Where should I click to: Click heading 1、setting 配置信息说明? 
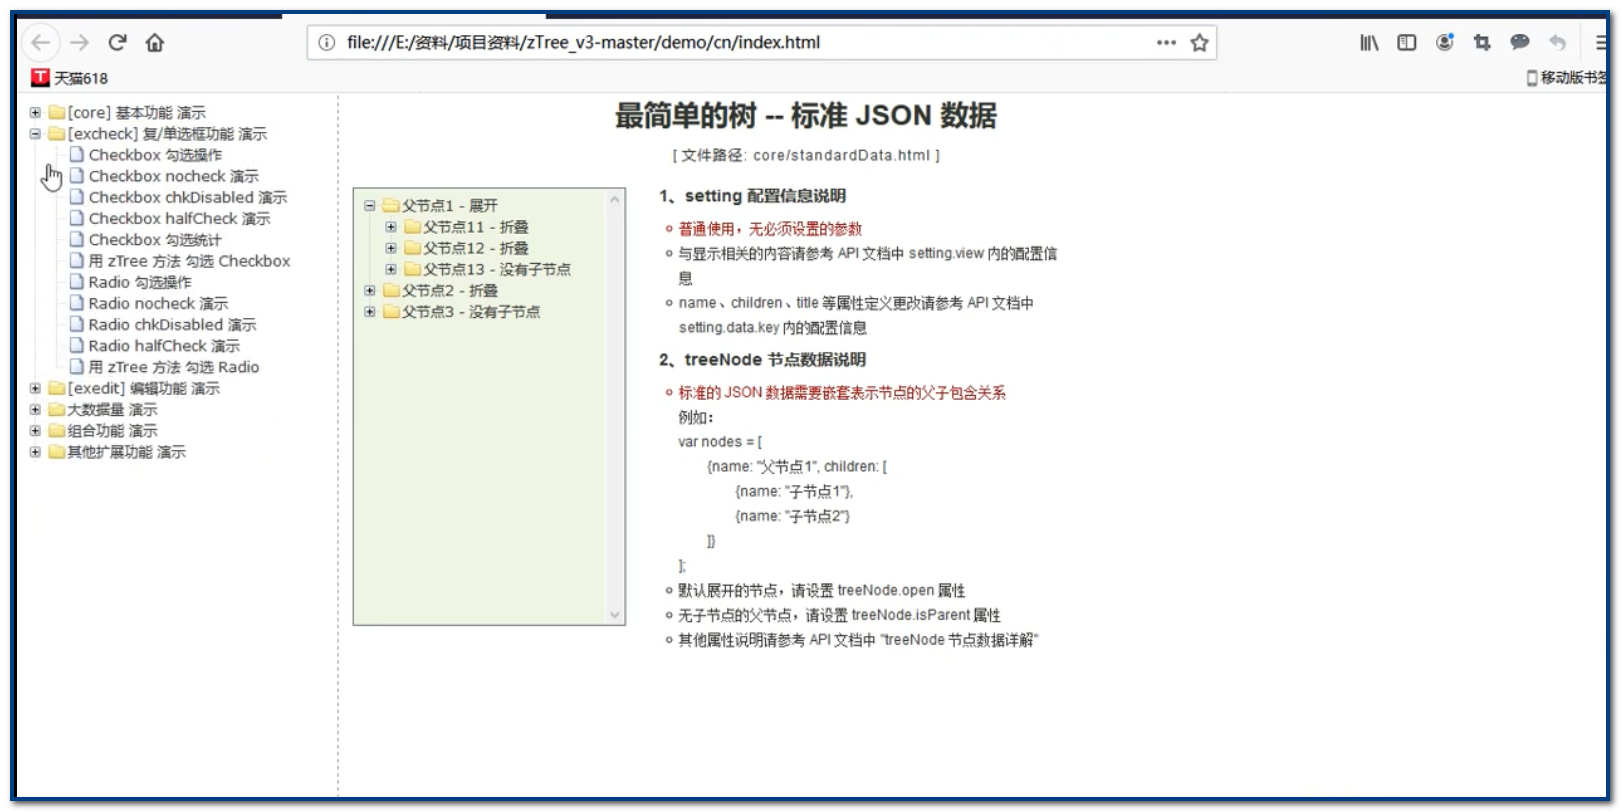pos(752,196)
